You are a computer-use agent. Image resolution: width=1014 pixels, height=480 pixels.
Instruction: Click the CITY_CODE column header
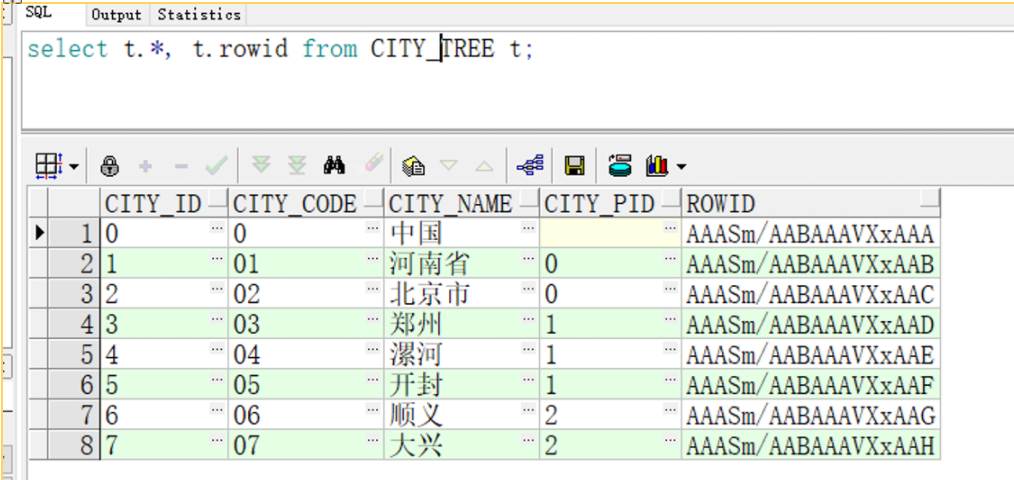pos(306,204)
